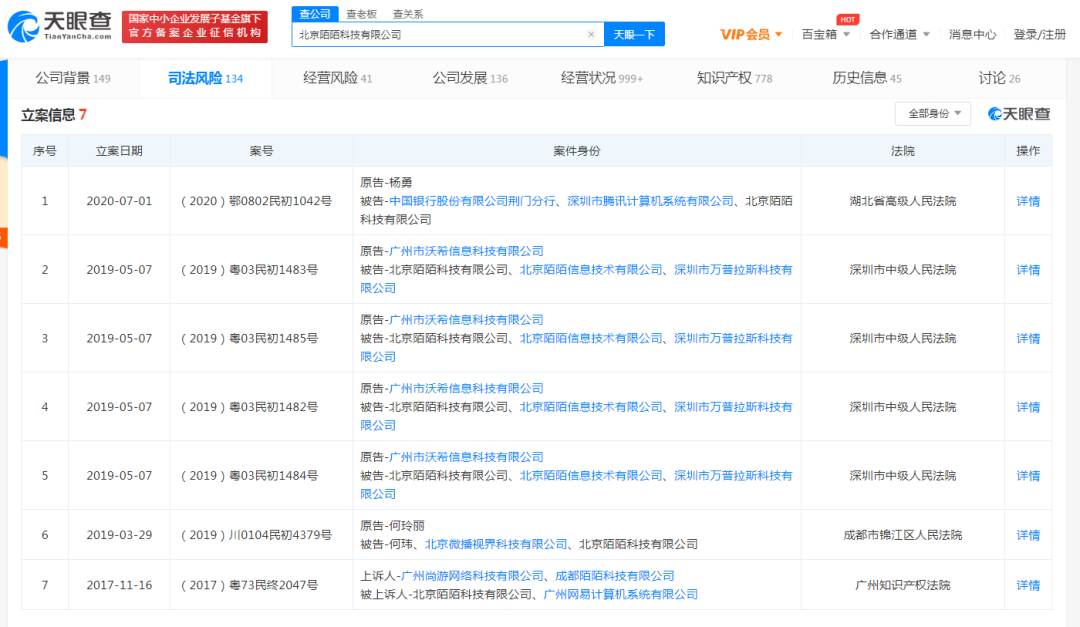Click the Tianyancha logo in header
This screenshot has width=1080, height=627.
tap(60, 26)
